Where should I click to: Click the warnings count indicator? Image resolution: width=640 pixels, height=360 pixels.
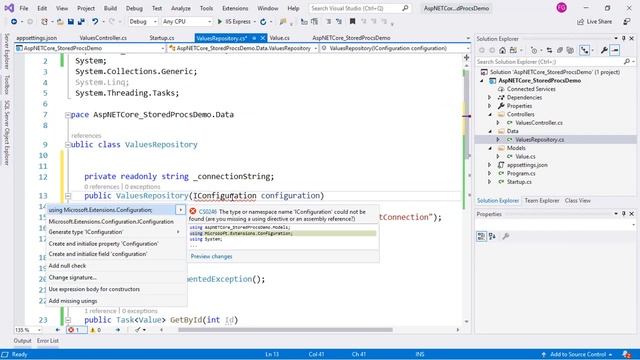[x=96, y=329]
